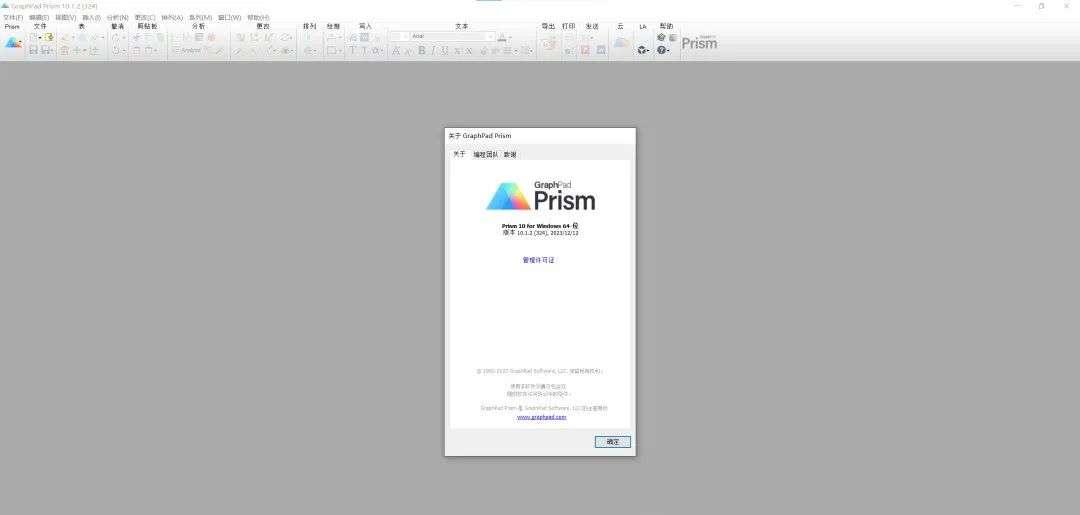
Task: Open the Arial font name dropdown
Action: (x=490, y=36)
